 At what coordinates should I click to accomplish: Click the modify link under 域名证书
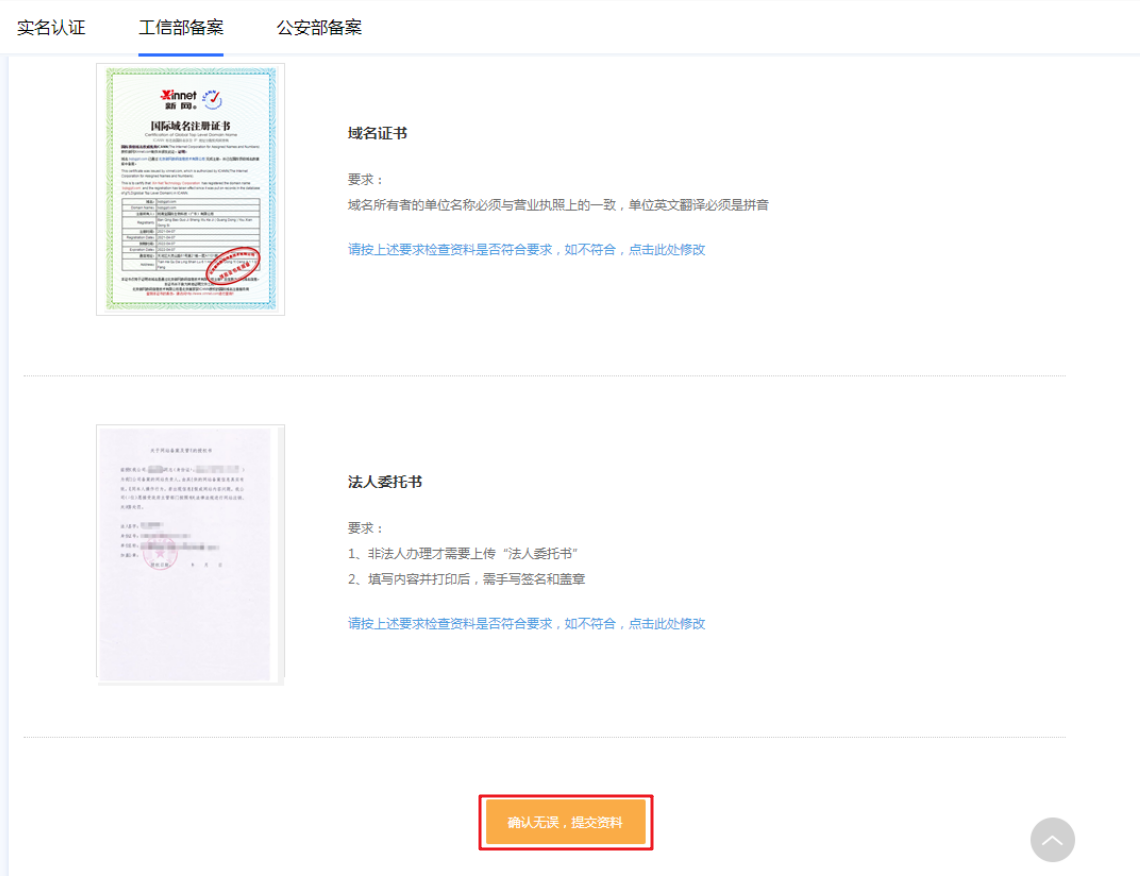click(x=526, y=249)
